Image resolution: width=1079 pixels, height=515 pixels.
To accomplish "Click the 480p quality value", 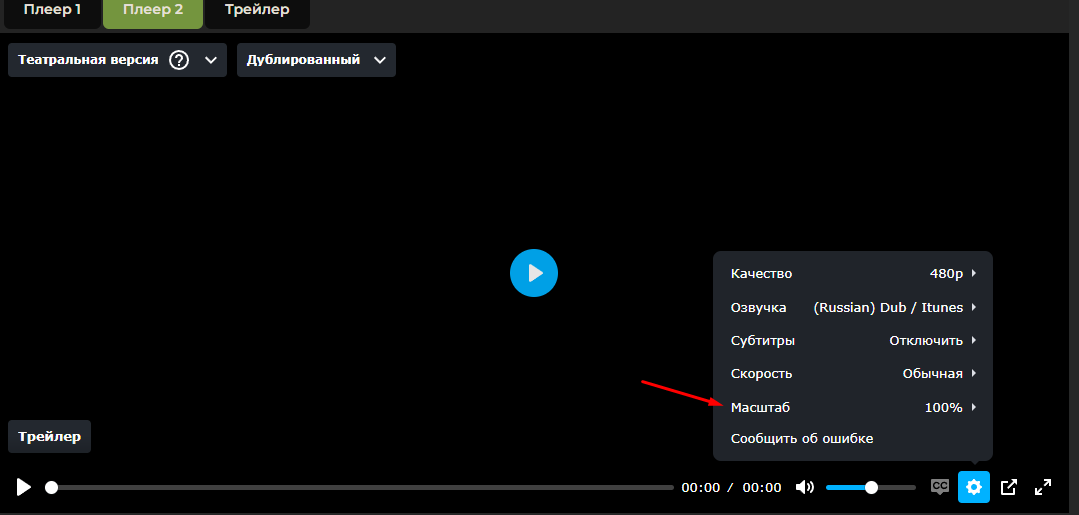I will point(946,274).
